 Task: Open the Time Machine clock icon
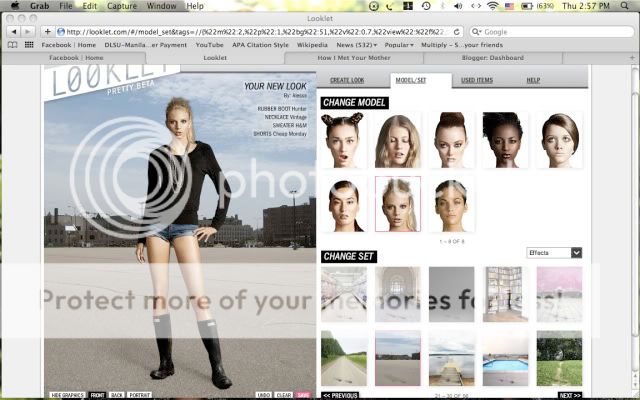click(x=426, y=6)
